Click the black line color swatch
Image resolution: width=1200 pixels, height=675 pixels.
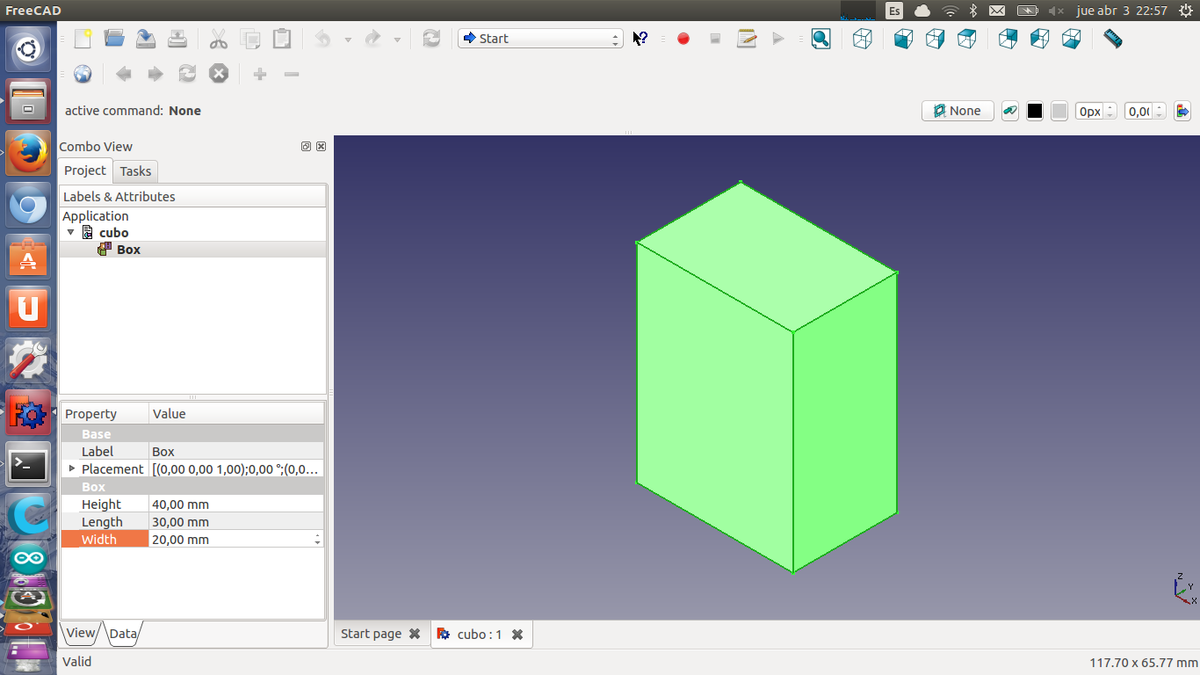coord(1035,111)
